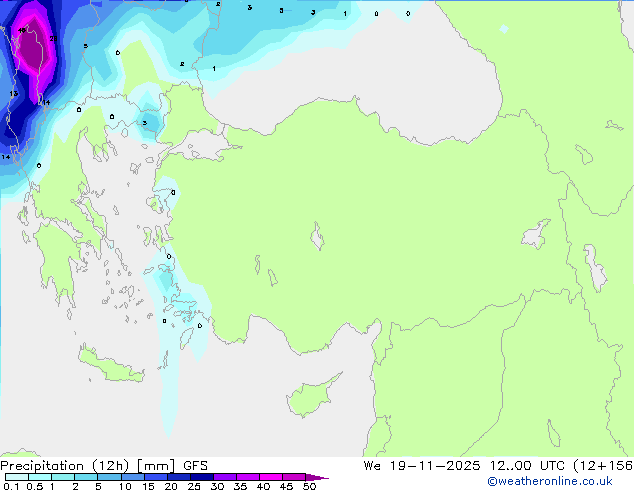Click the "(12+156" forecast offset text
634x490 pixels.
pyautogui.click(x=603, y=466)
